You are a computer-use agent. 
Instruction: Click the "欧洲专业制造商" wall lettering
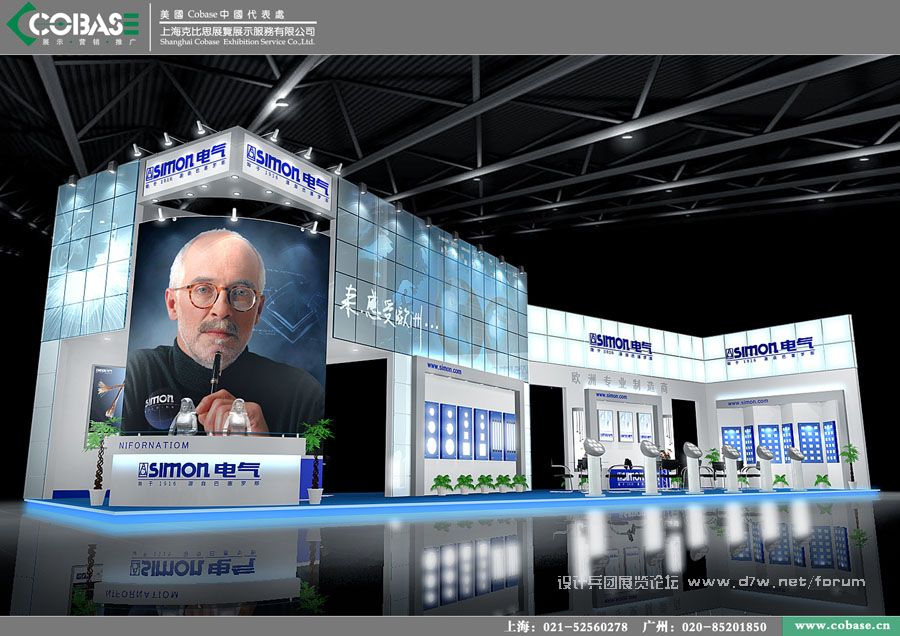(619, 383)
